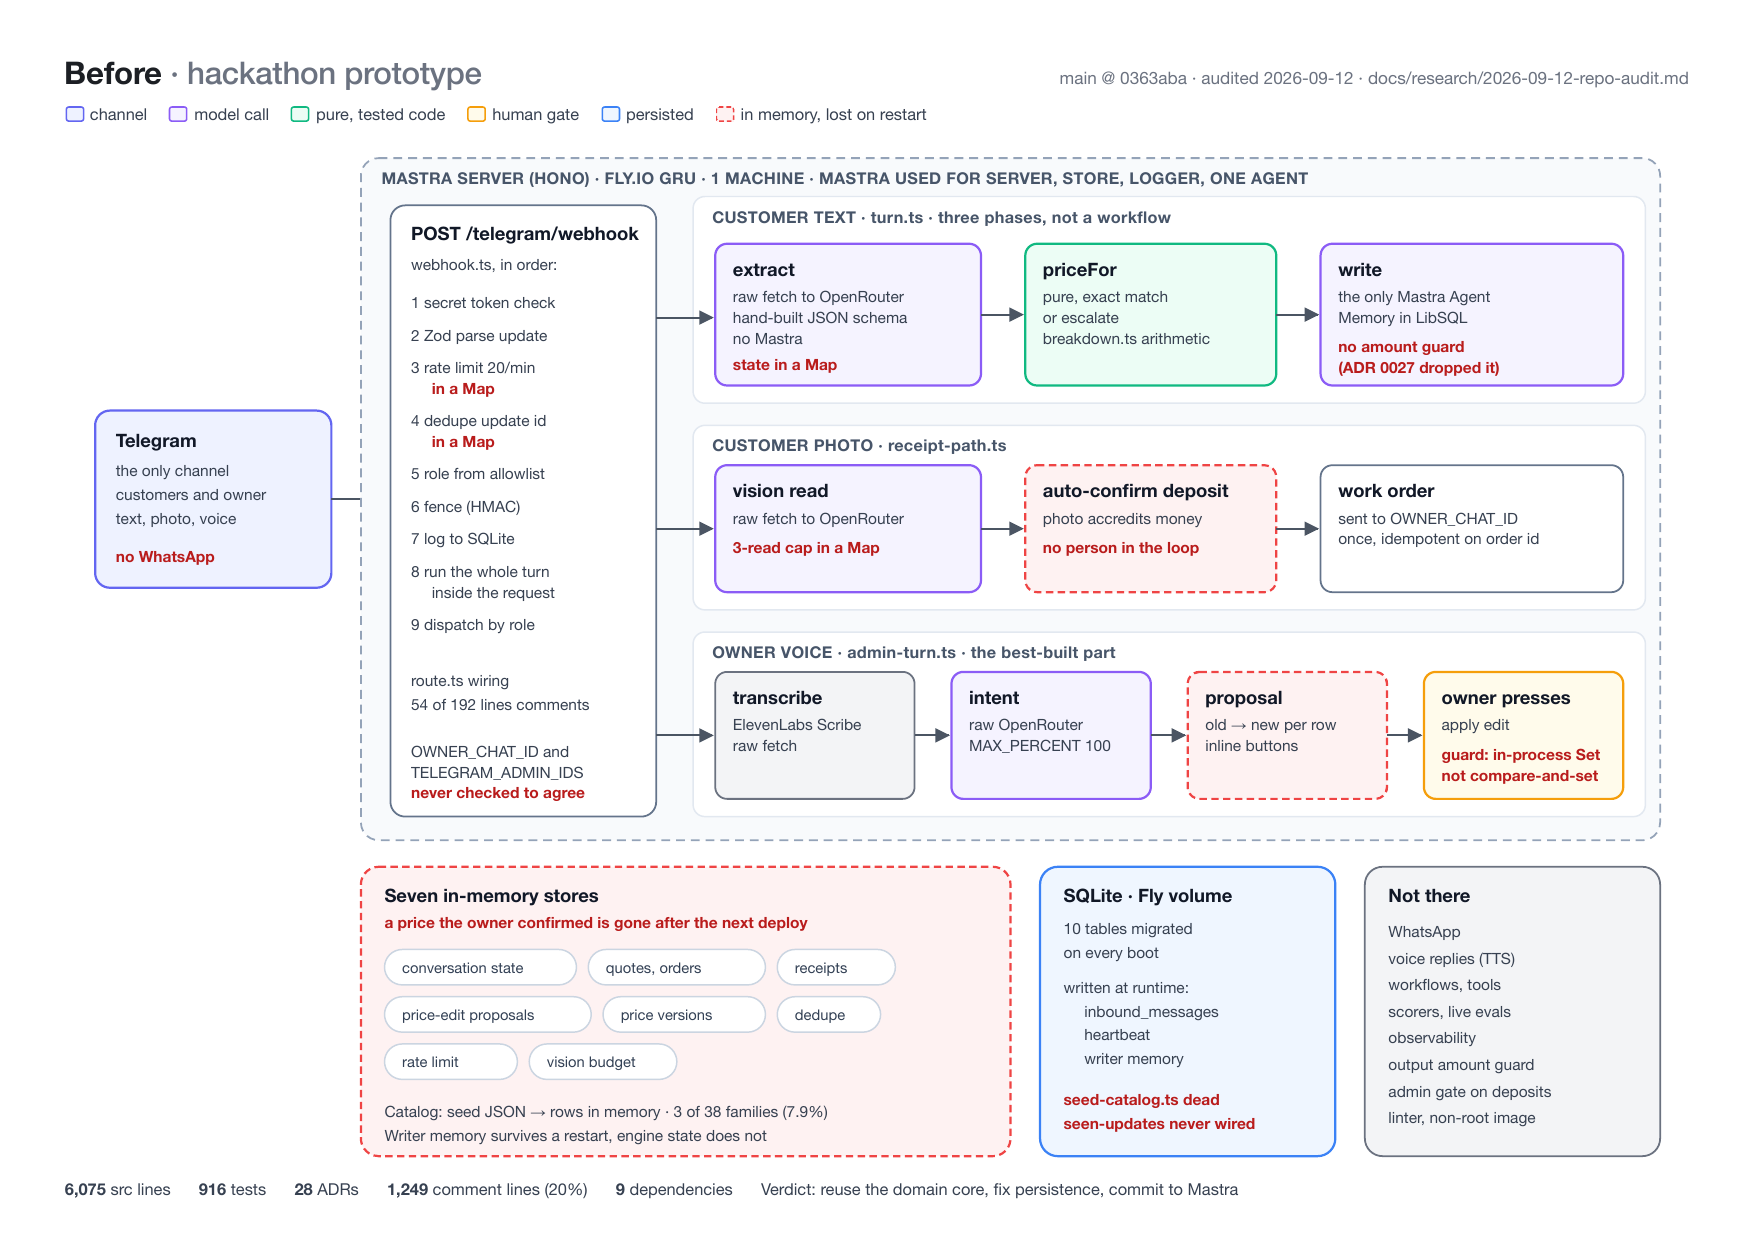Click the conversation state pill
This screenshot has width=1754, height=1240.
click(480, 968)
